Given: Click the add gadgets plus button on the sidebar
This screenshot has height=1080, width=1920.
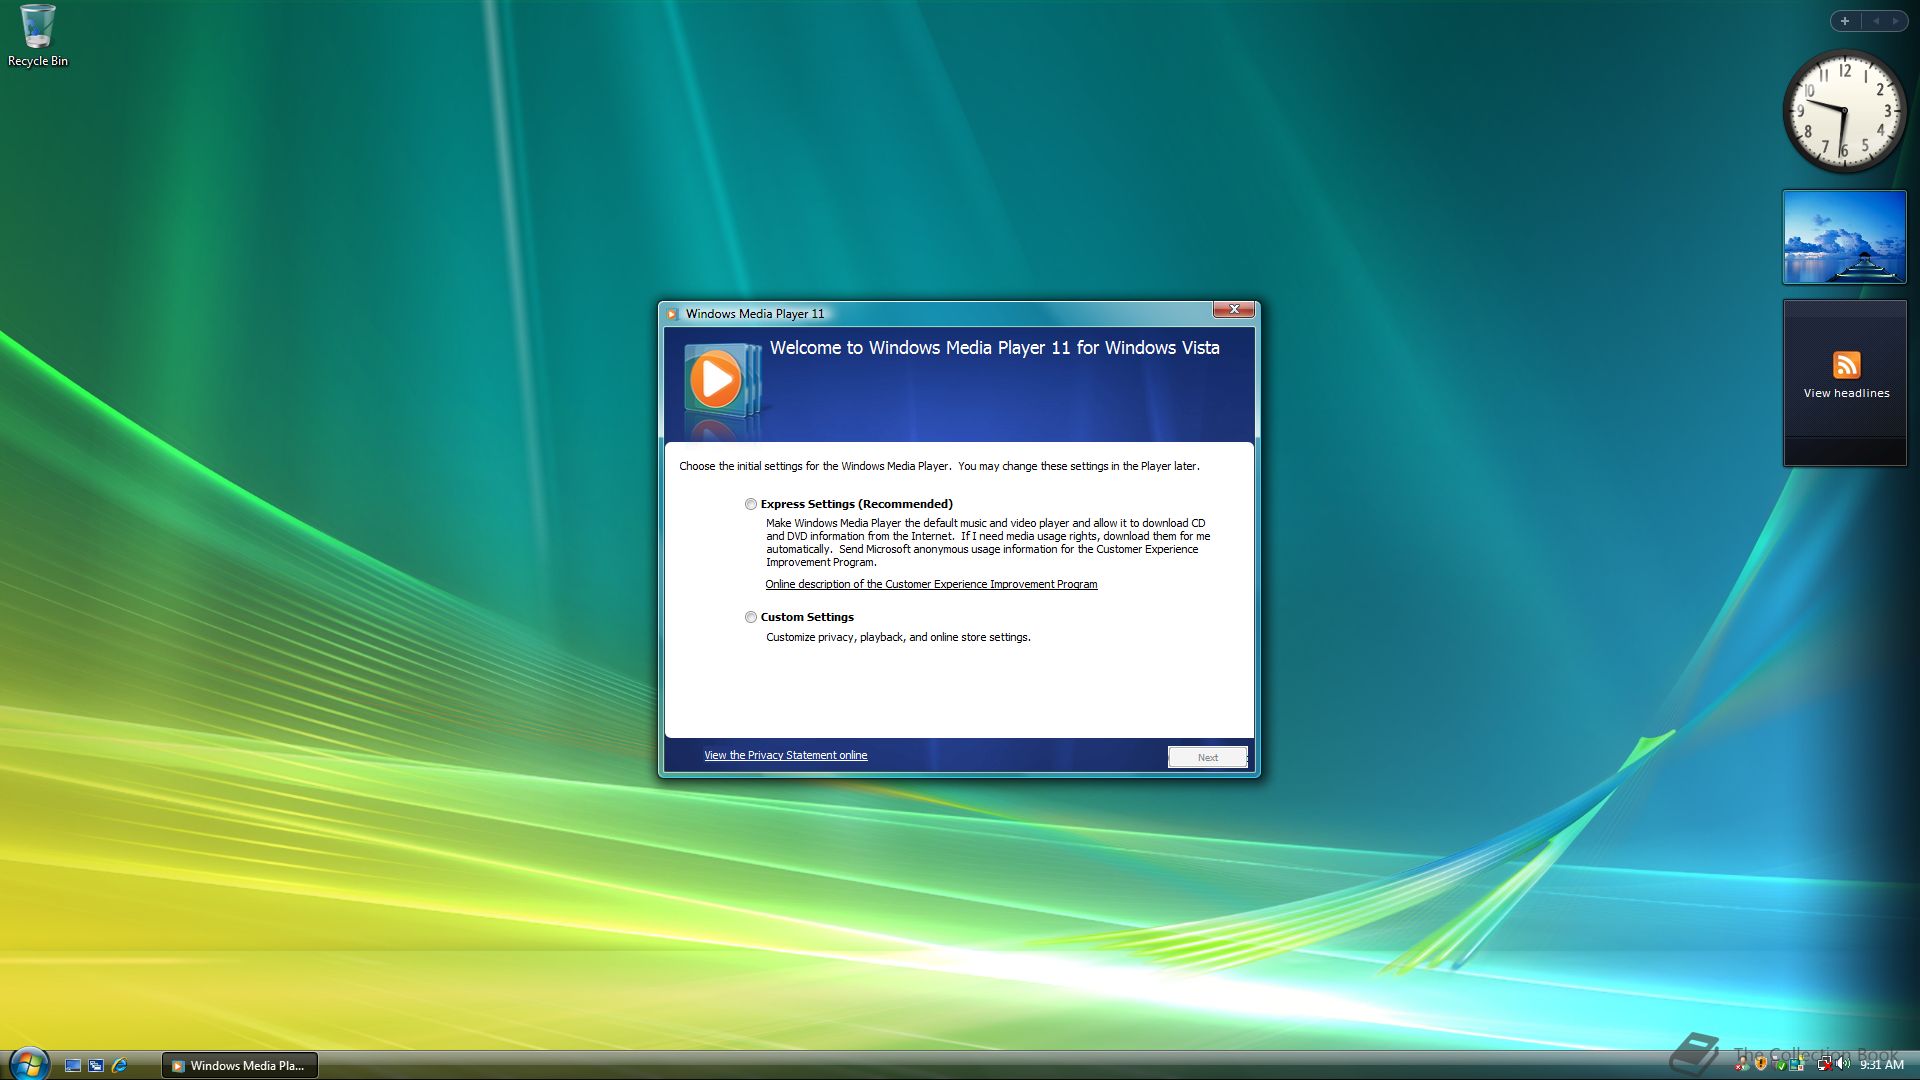Looking at the screenshot, I should click(x=1845, y=21).
